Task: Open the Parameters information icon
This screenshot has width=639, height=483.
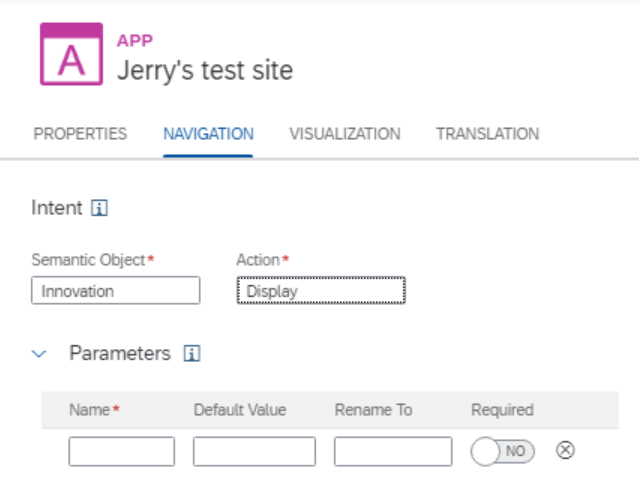Action: point(192,353)
